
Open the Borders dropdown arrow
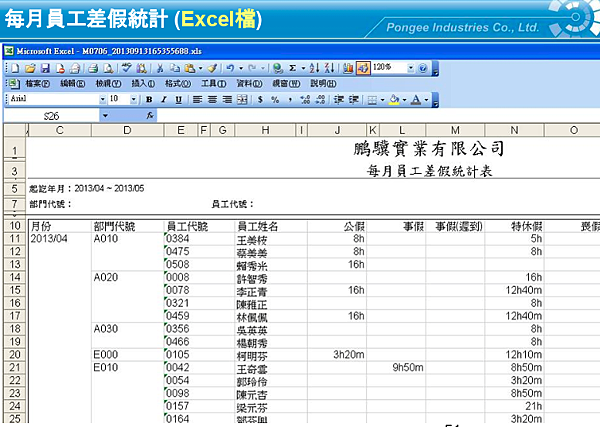(x=382, y=100)
